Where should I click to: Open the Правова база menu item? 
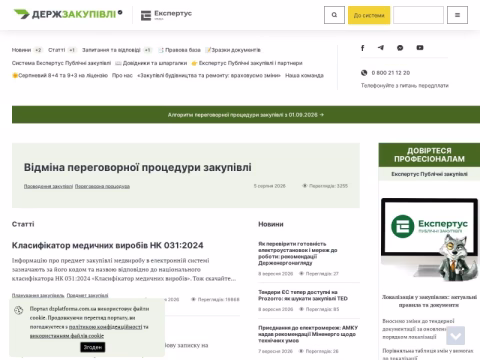click(179, 50)
